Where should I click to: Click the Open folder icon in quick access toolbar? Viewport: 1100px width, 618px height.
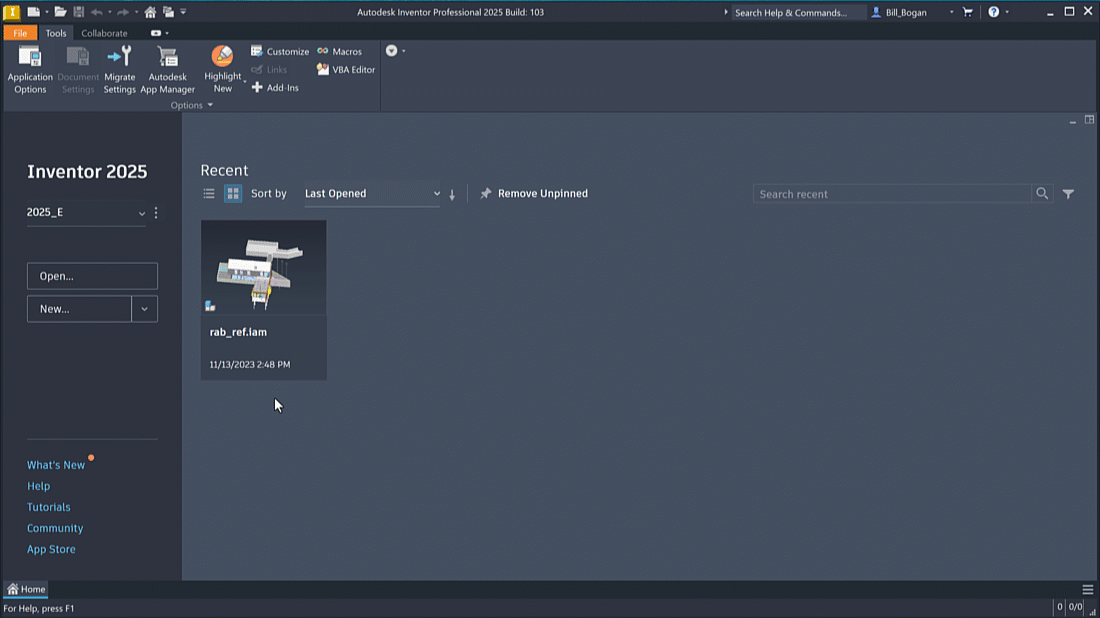pos(60,12)
